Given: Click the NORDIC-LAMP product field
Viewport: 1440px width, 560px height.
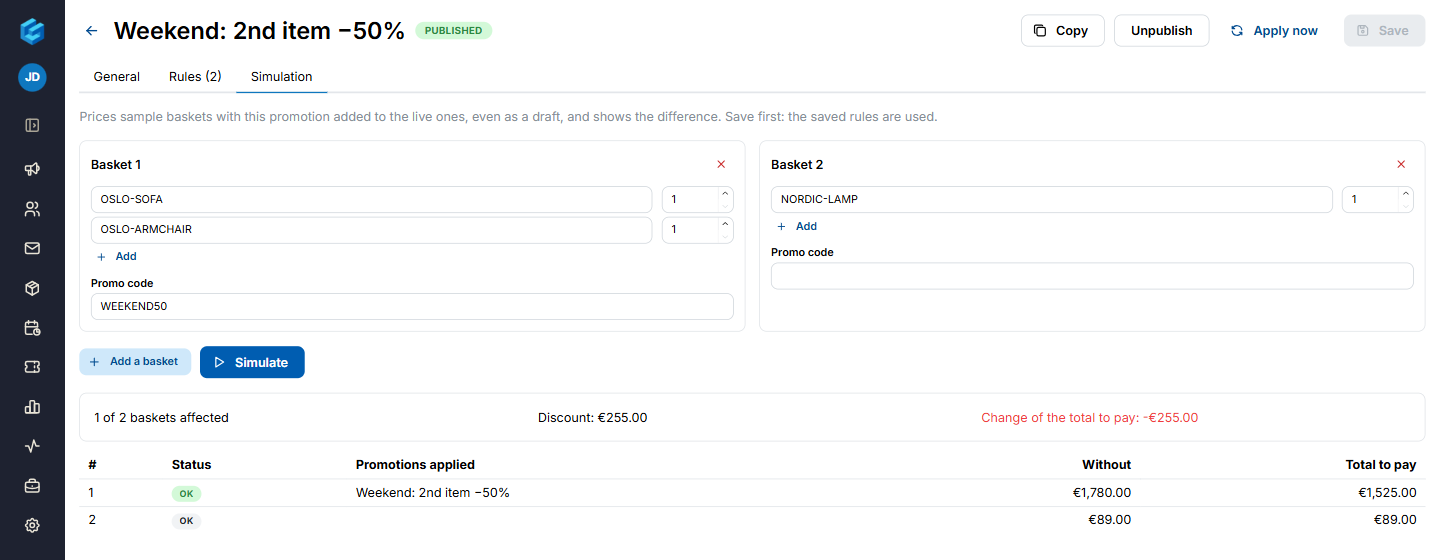Looking at the screenshot, I should (x=1051, y=199).
